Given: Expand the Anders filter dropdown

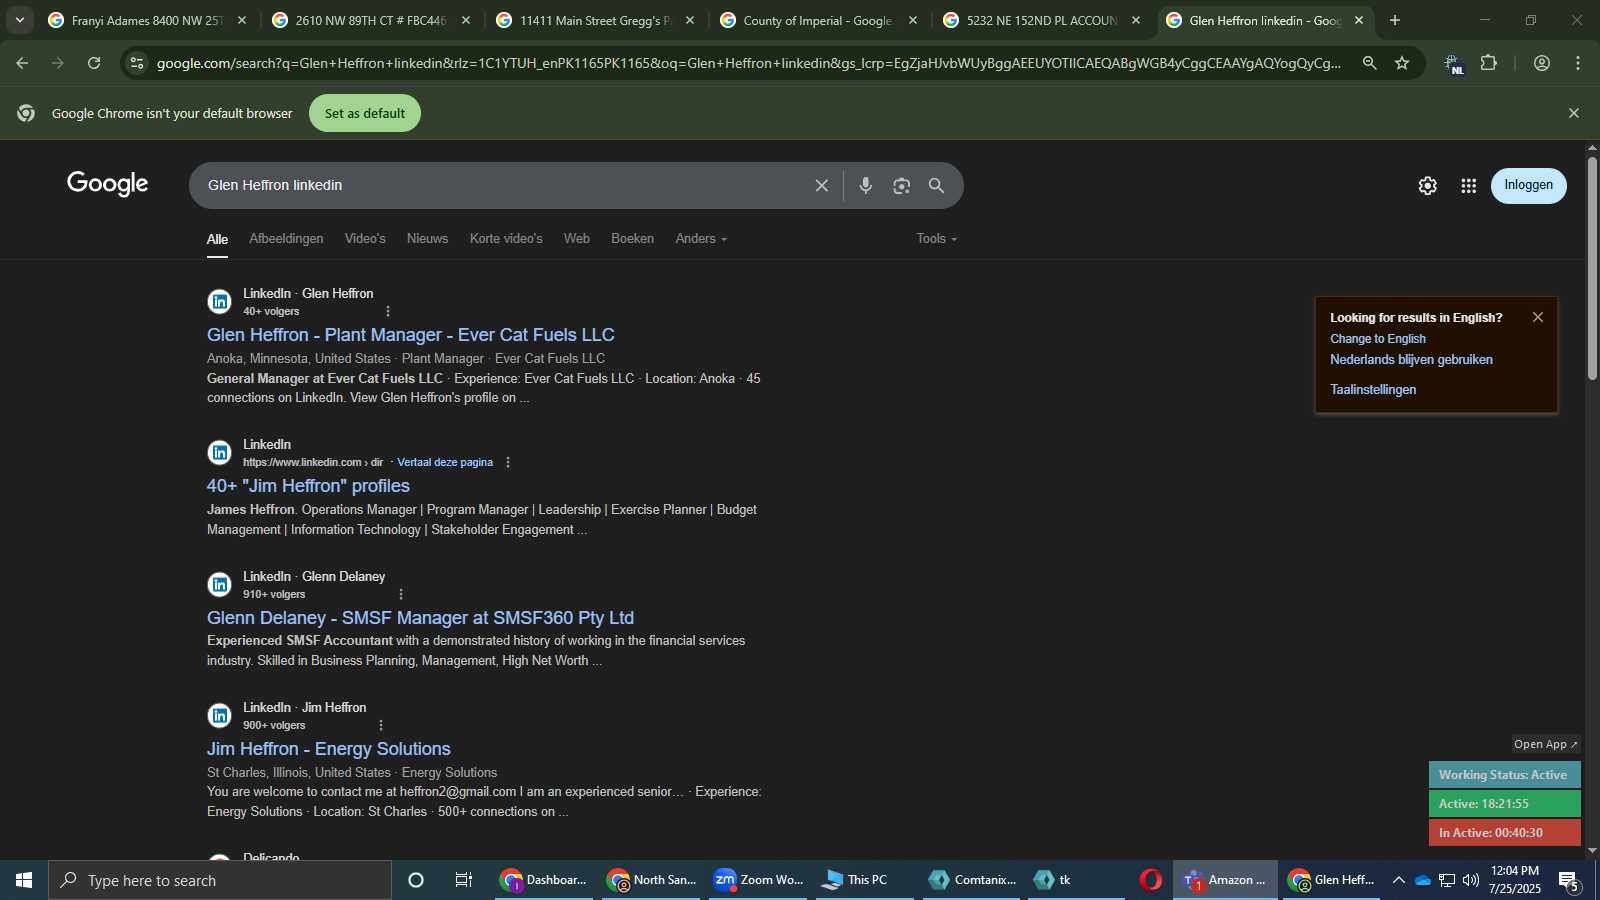Looking at the screenshot, I should click(701, 239).
